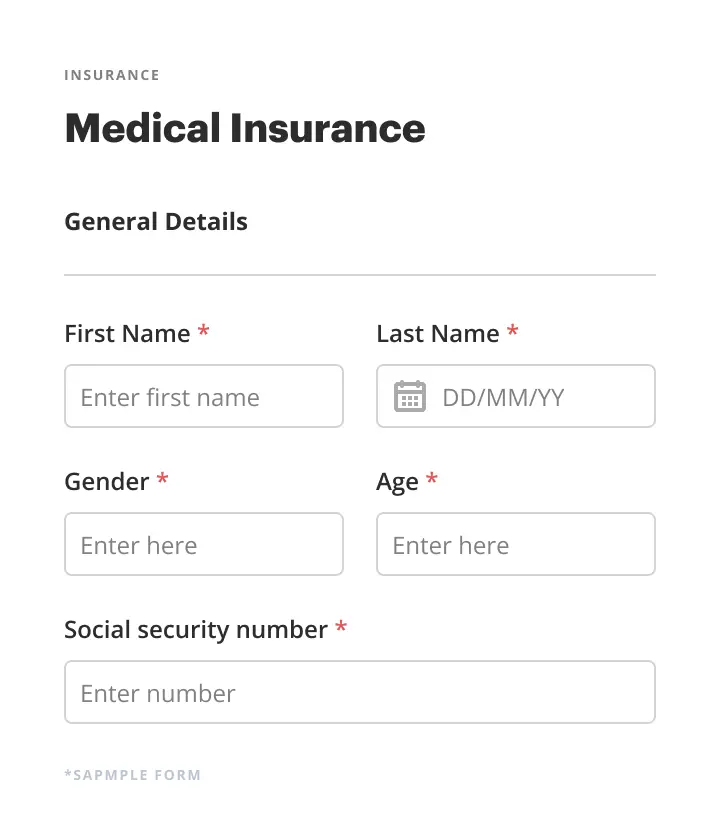The width and height of the screenshot is (720, 824).
Task: Click the '*SAPMPLE FORM' footnote text
Action: pos(132,775)
